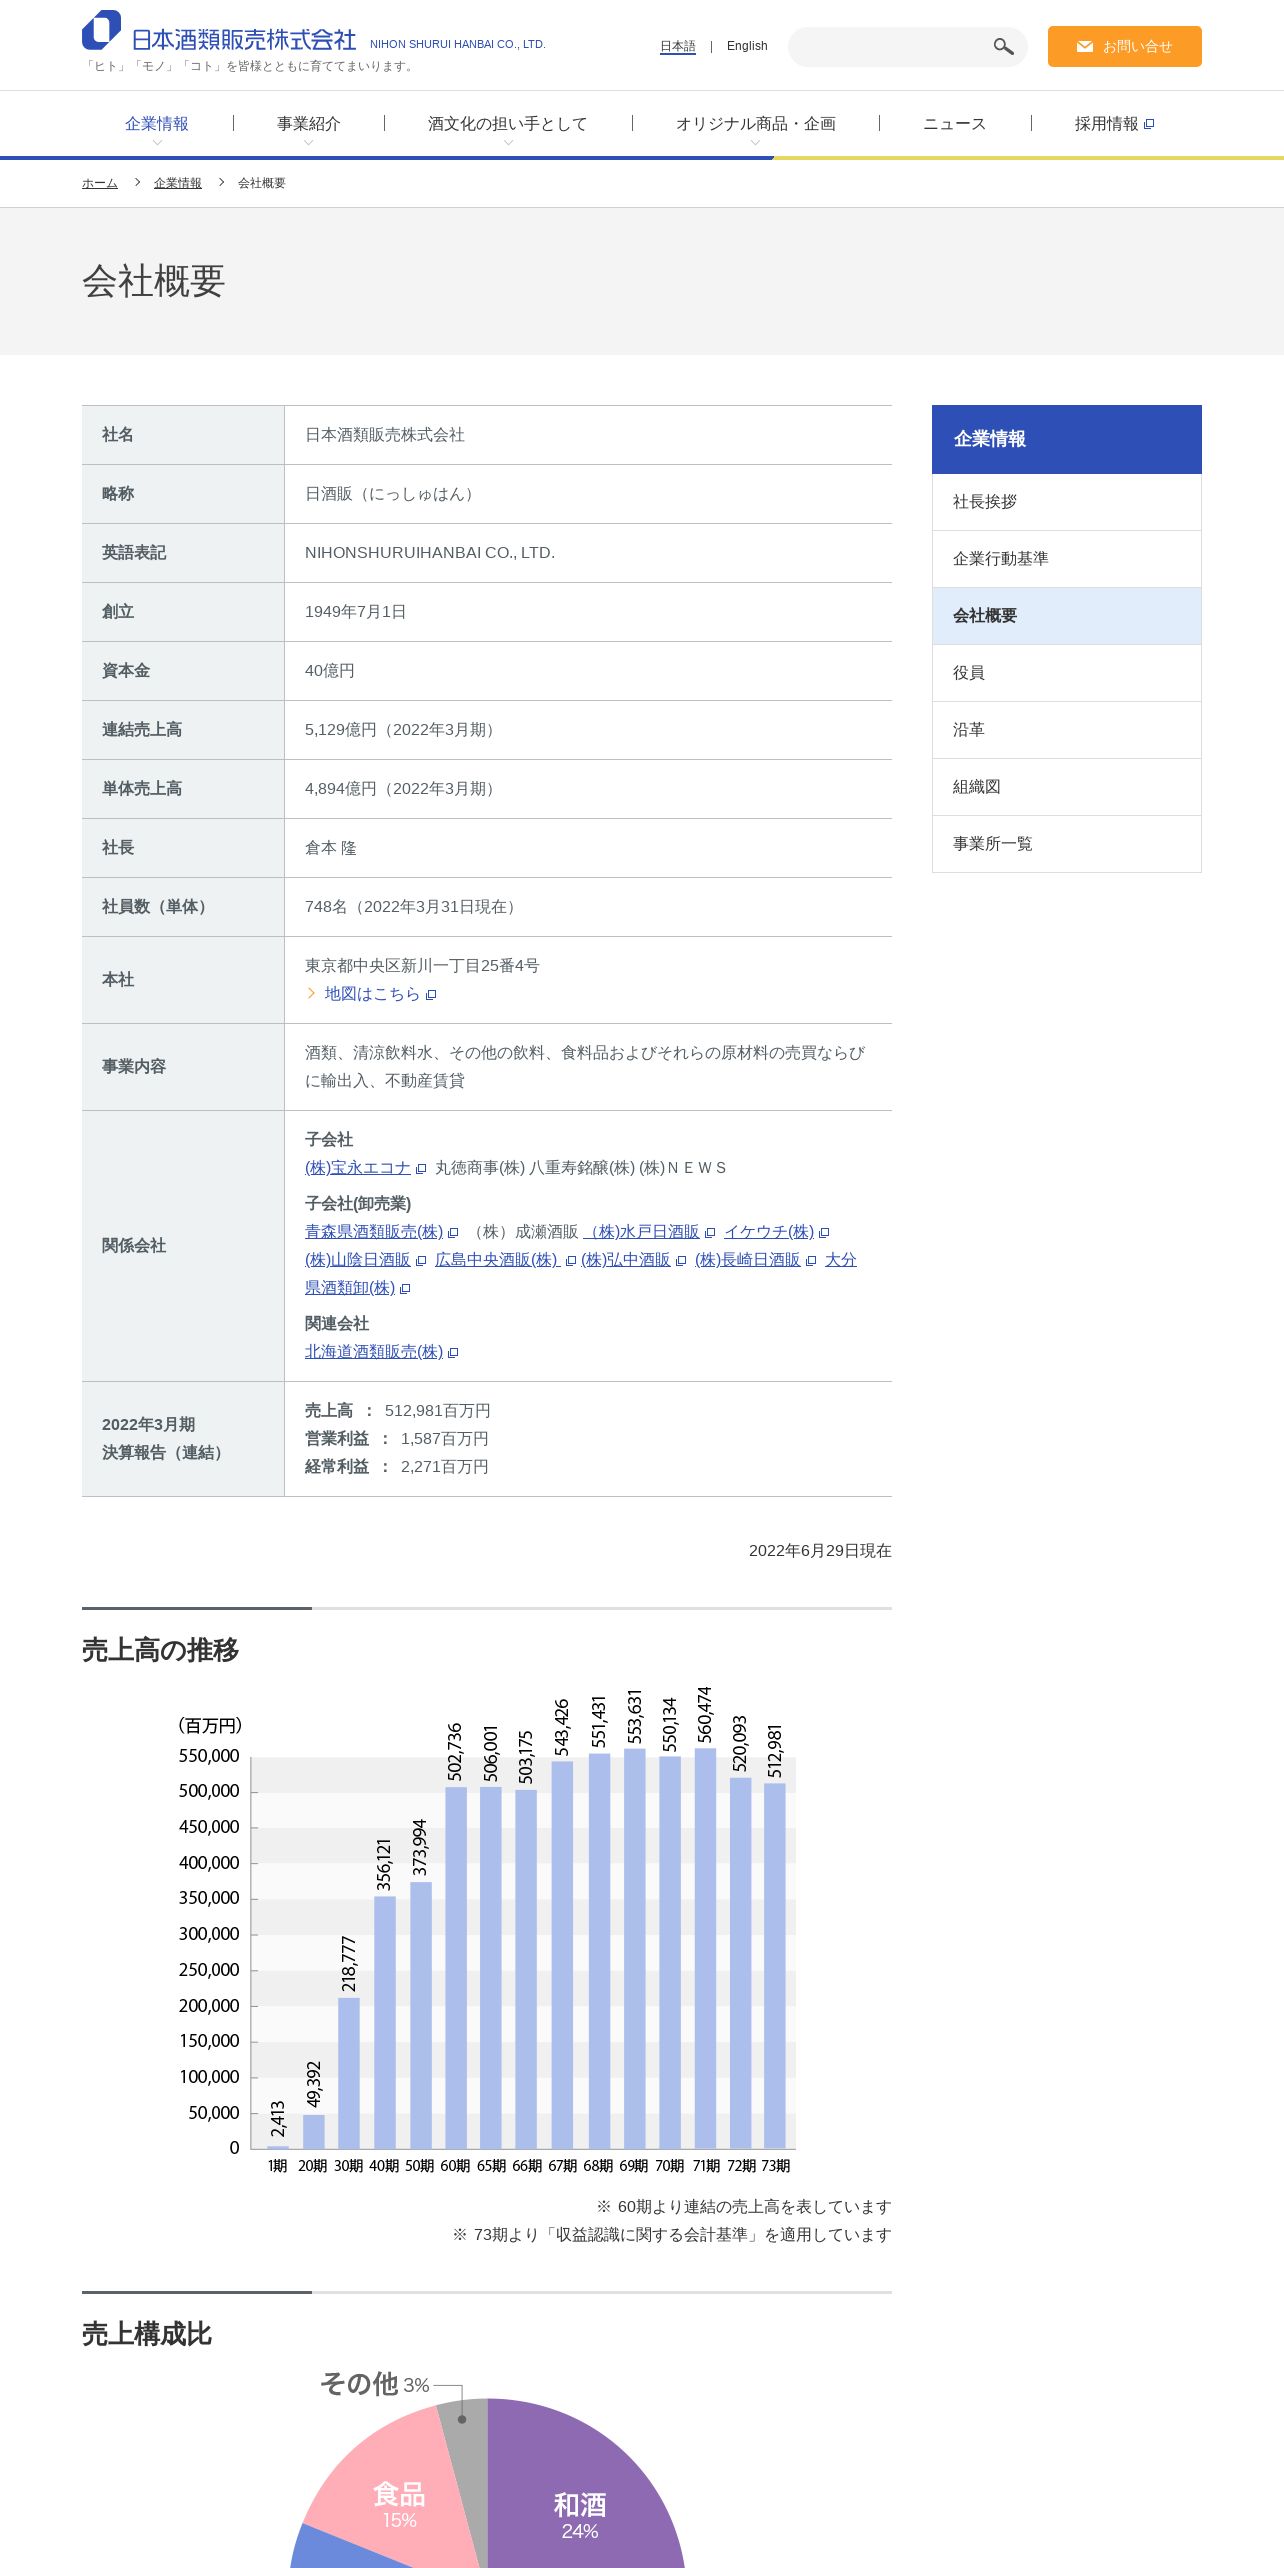The image size is (1284, 2568).
Task: Open (株)宝永エコナ subsidiary link
Action: click(358, 1168)
